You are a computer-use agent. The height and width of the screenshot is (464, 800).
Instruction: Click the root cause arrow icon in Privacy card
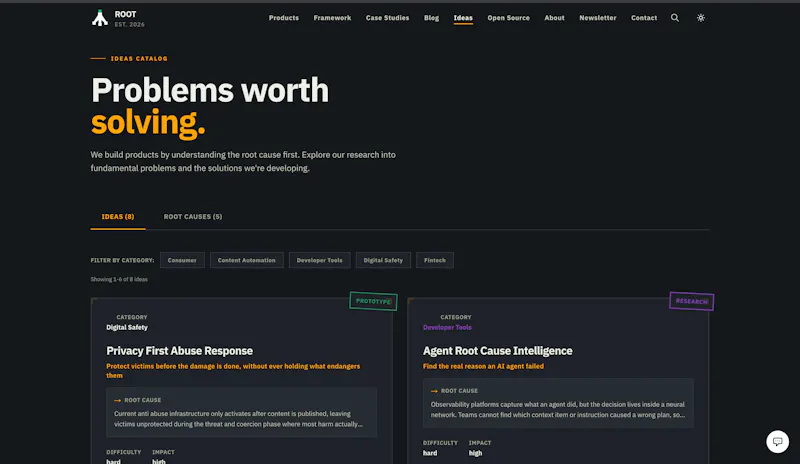click(117, 400)
